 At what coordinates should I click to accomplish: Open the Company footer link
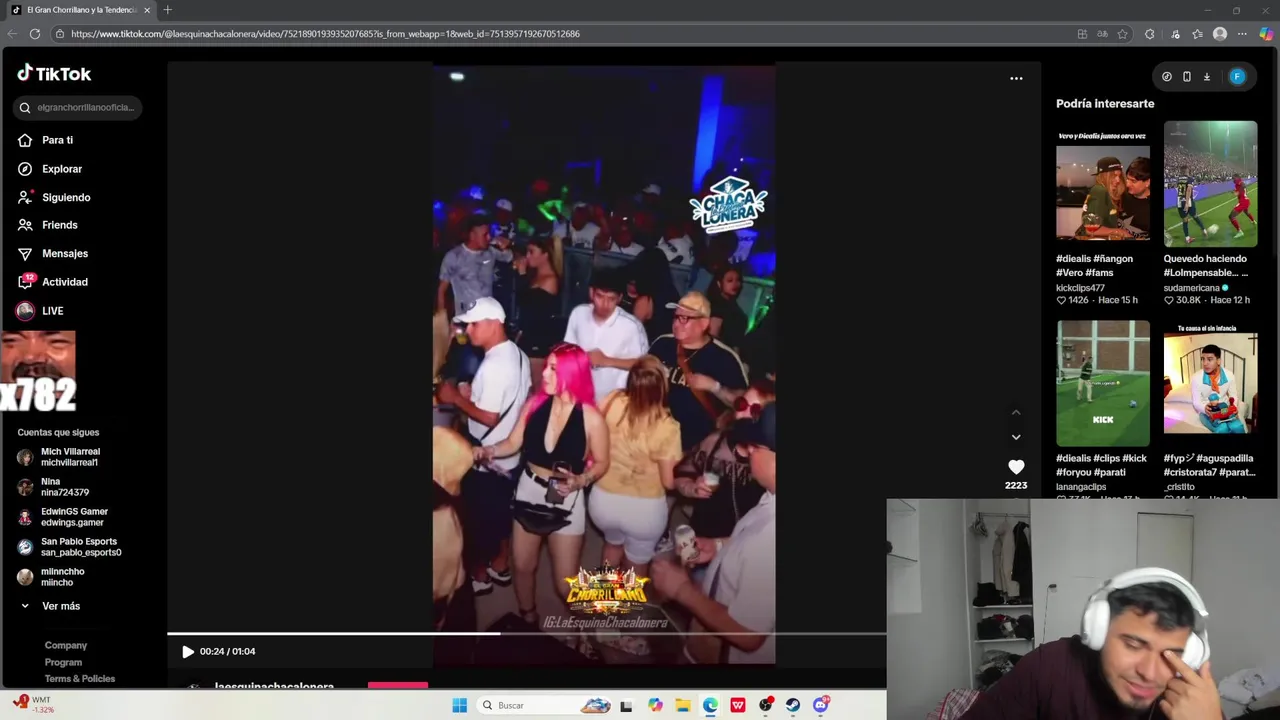tap(66, 645)
